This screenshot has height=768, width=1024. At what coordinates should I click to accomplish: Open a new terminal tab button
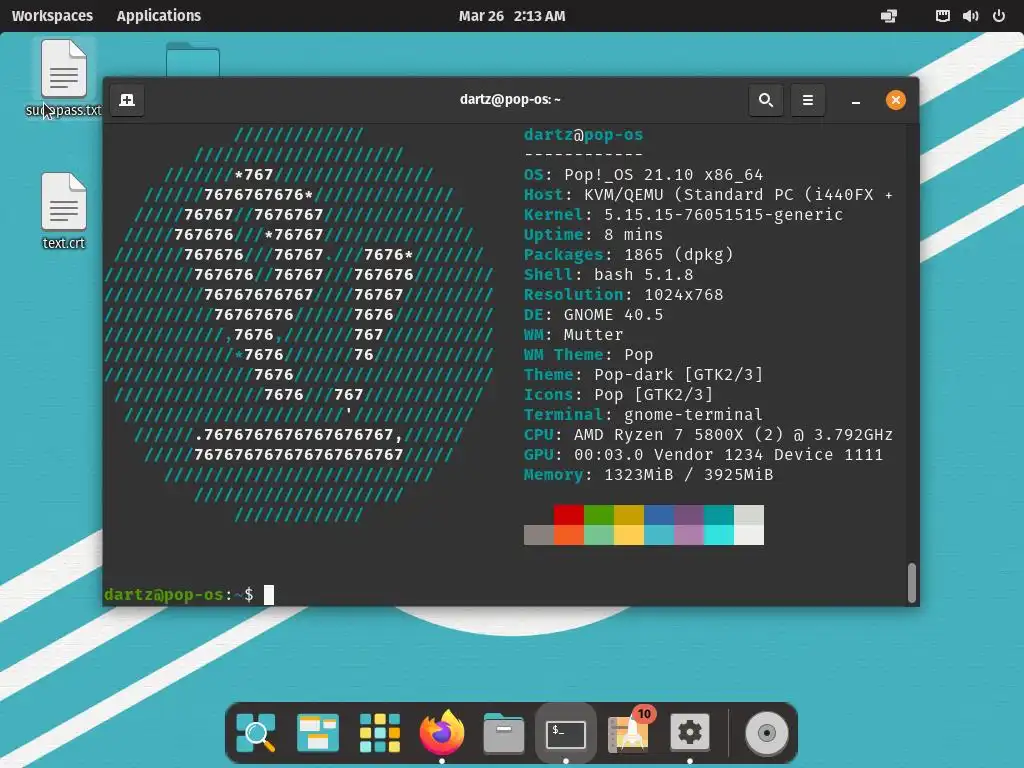pos(127,100)
